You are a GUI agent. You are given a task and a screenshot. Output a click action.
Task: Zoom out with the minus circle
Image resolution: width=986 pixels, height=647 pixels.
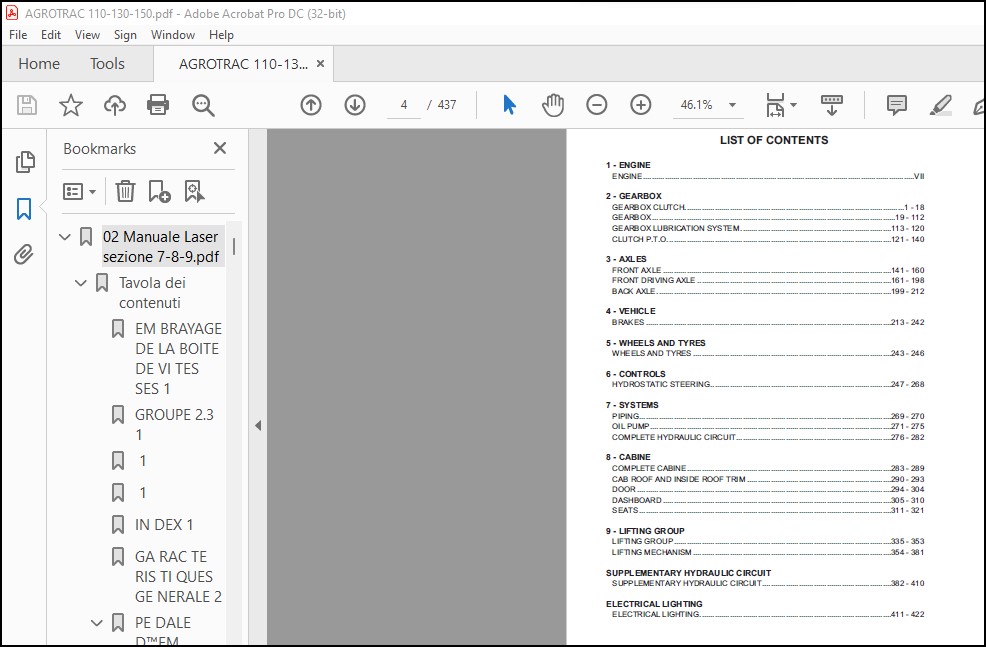click(x=596, y=105)
